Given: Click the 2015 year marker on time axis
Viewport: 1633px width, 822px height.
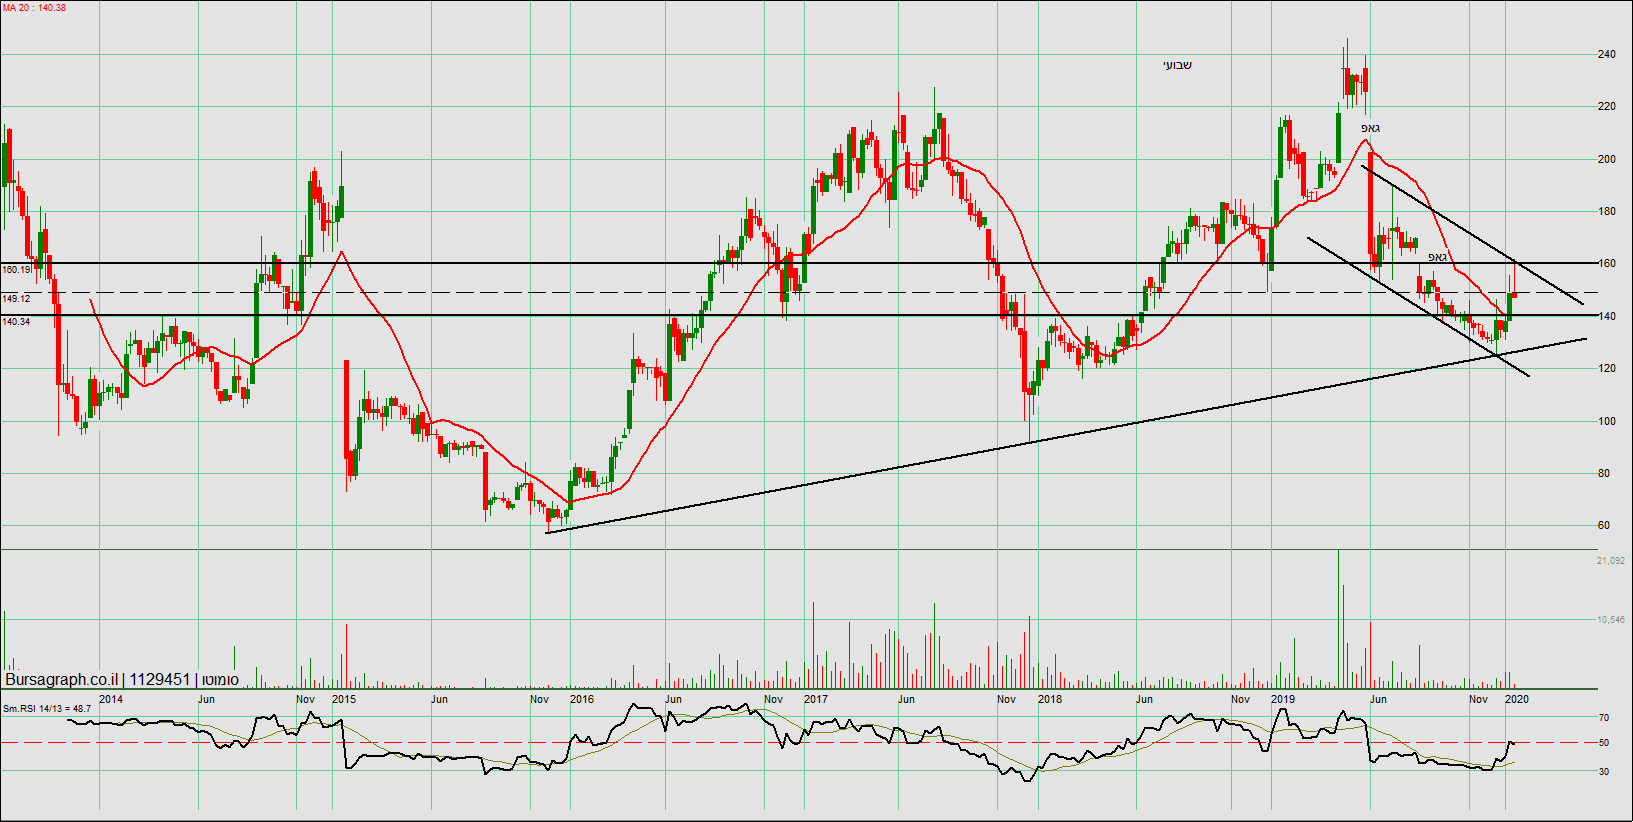Looking at the screenshot, I should coord(344,699).
